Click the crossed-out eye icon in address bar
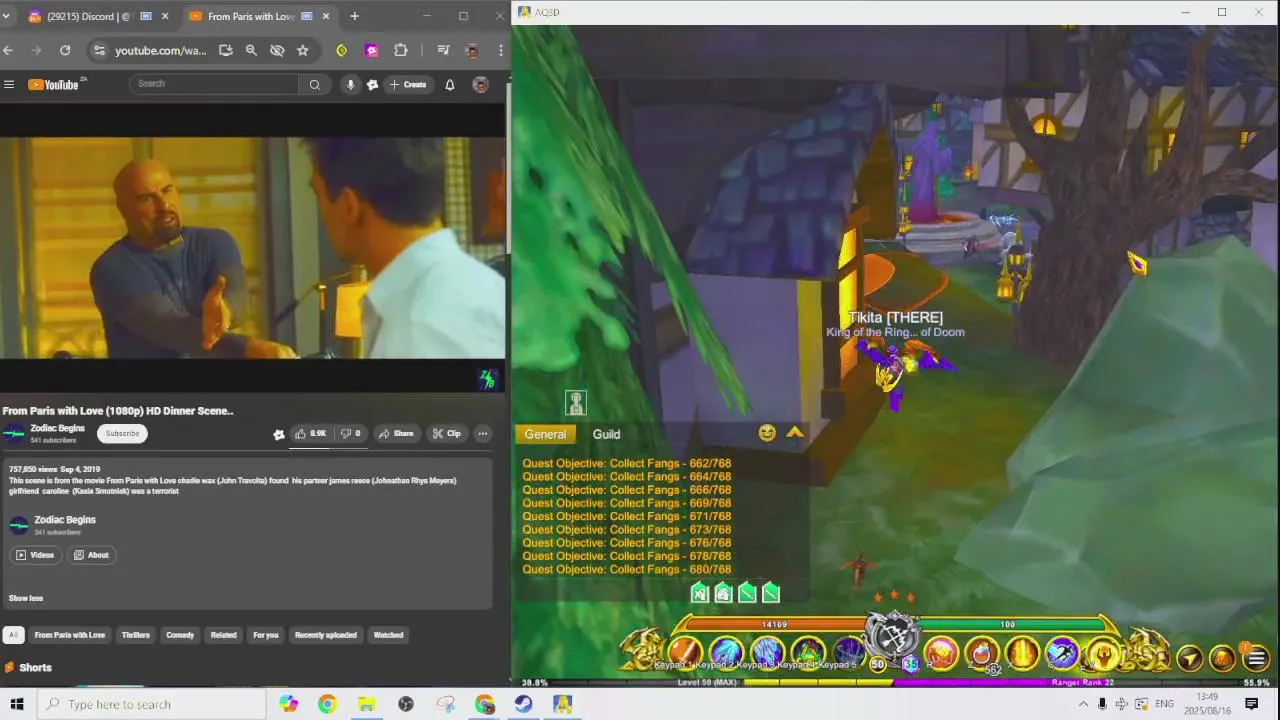Image resolution: width=1280 pixels, height=720 pixels. coord(277,50)
